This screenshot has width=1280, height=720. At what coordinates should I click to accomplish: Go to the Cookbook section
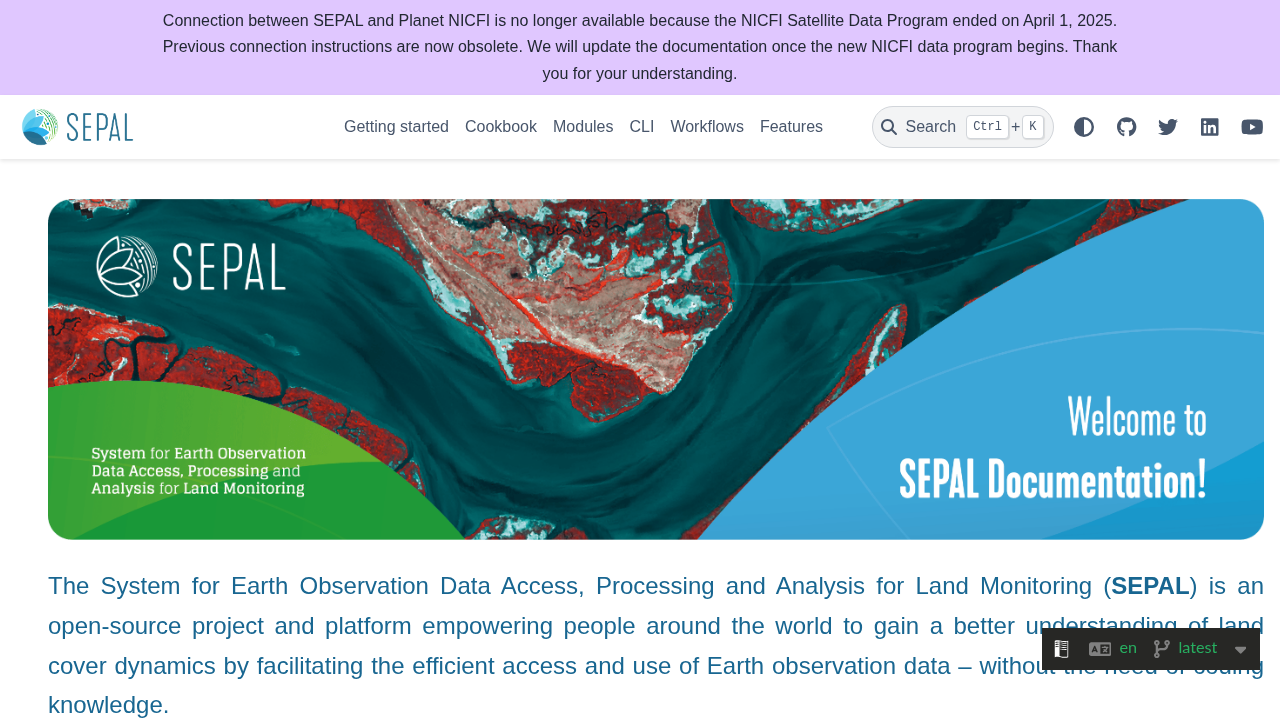click(x=501, y=127)
